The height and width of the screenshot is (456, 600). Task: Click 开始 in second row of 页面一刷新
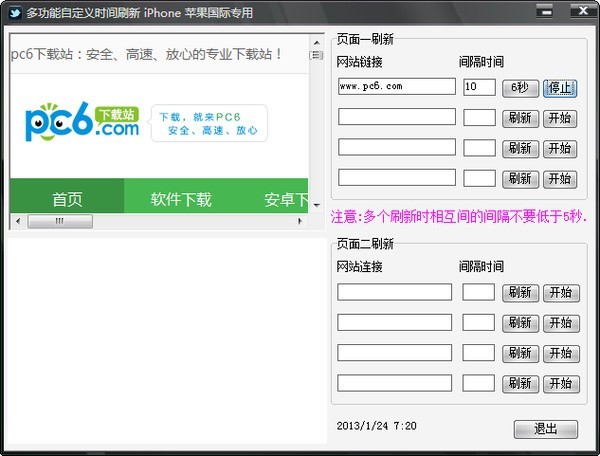tap(560, 119)
